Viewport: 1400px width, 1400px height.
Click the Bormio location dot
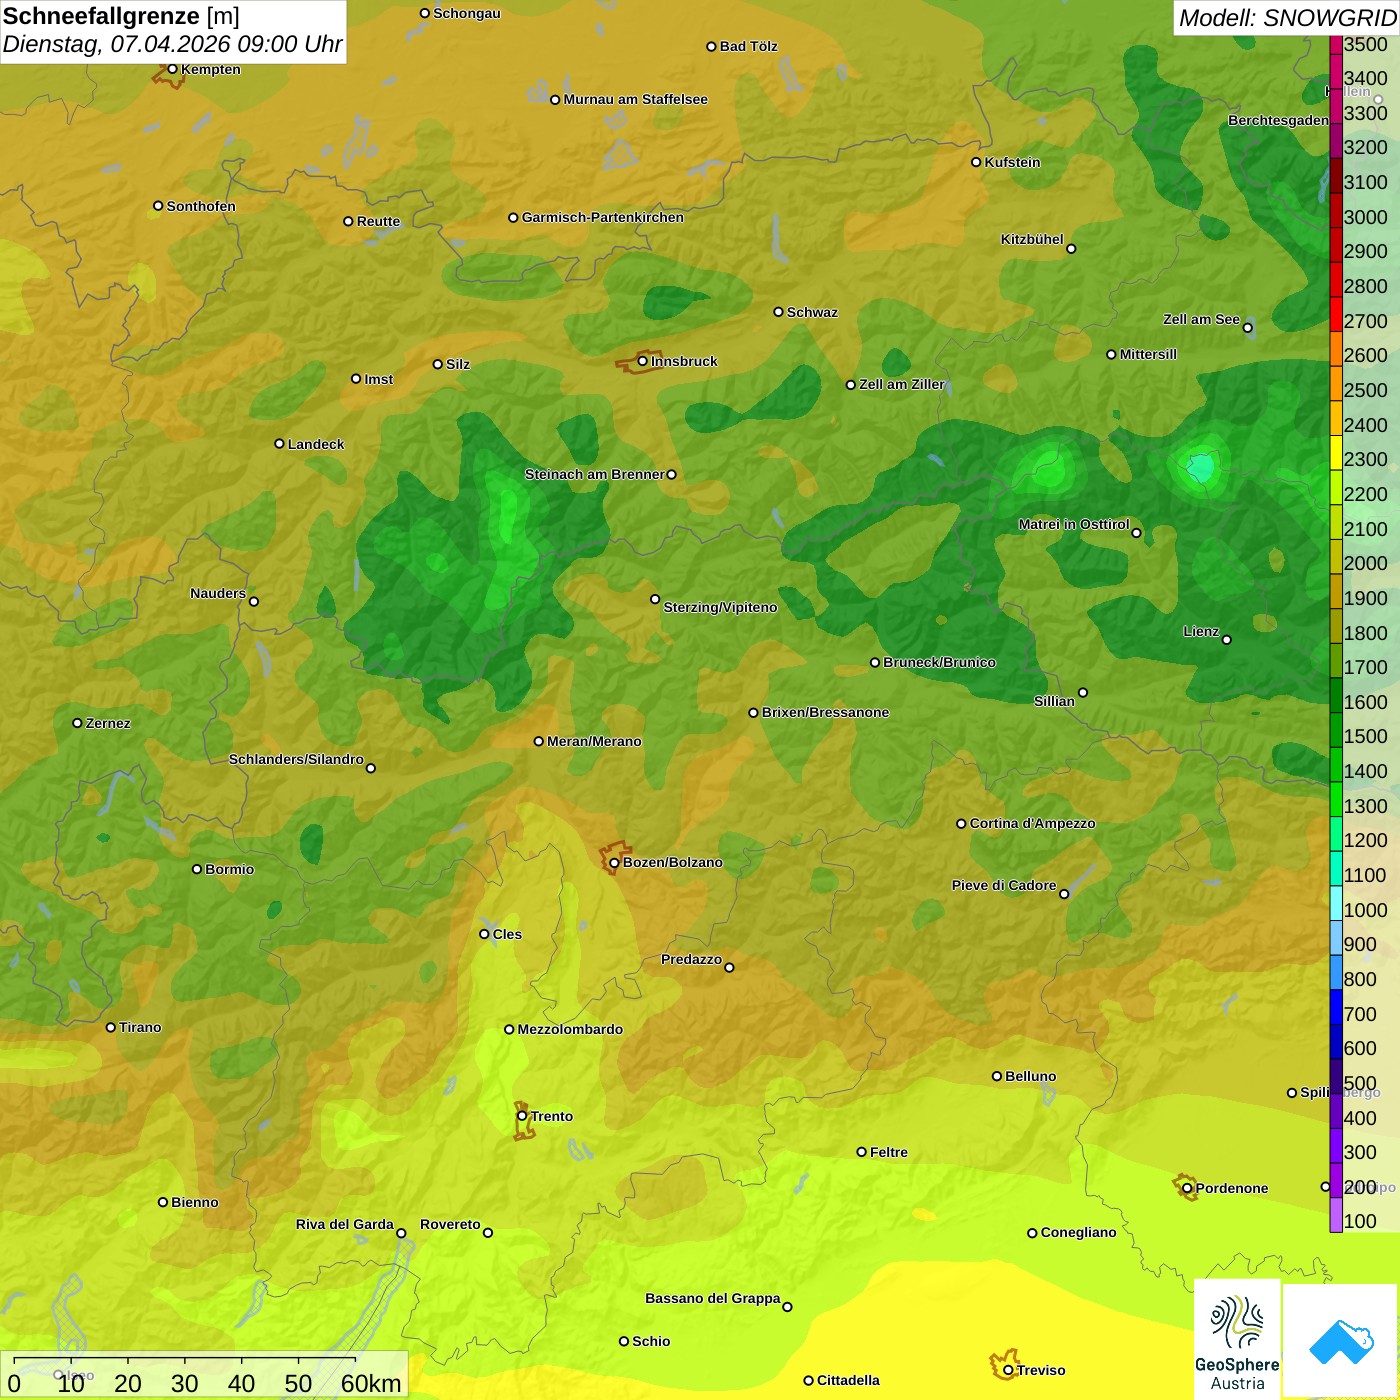tap(197, 869)
